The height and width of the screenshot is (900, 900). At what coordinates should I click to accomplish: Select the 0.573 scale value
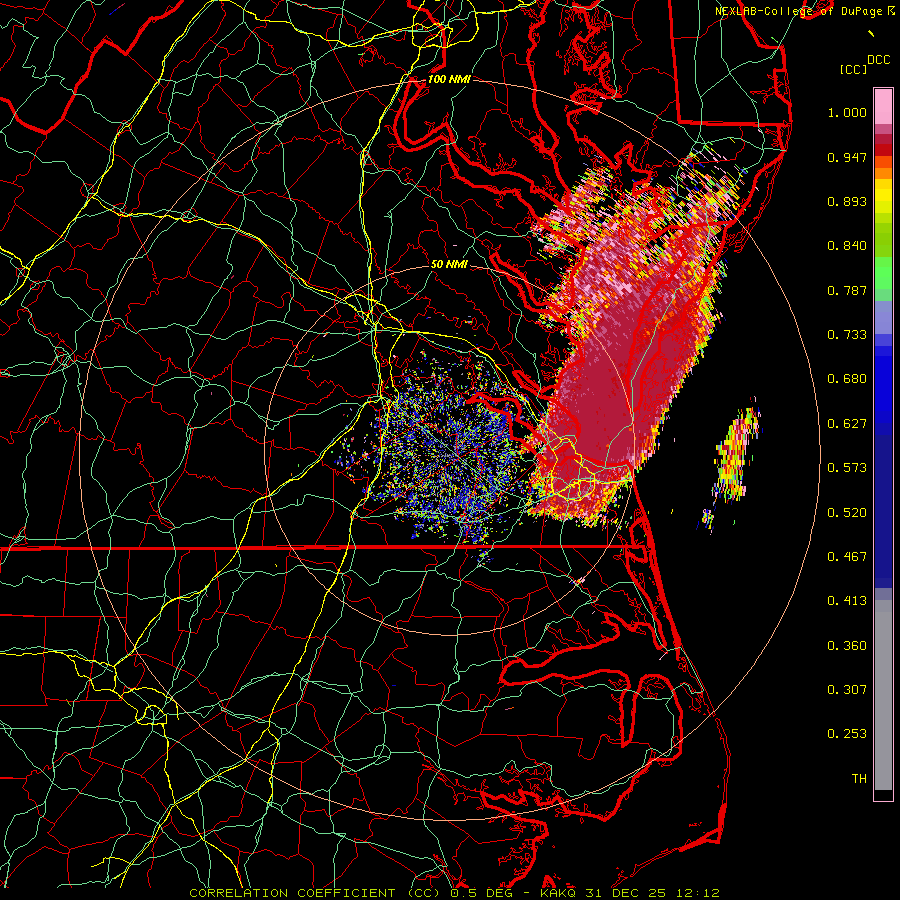(x=847, y=468)
